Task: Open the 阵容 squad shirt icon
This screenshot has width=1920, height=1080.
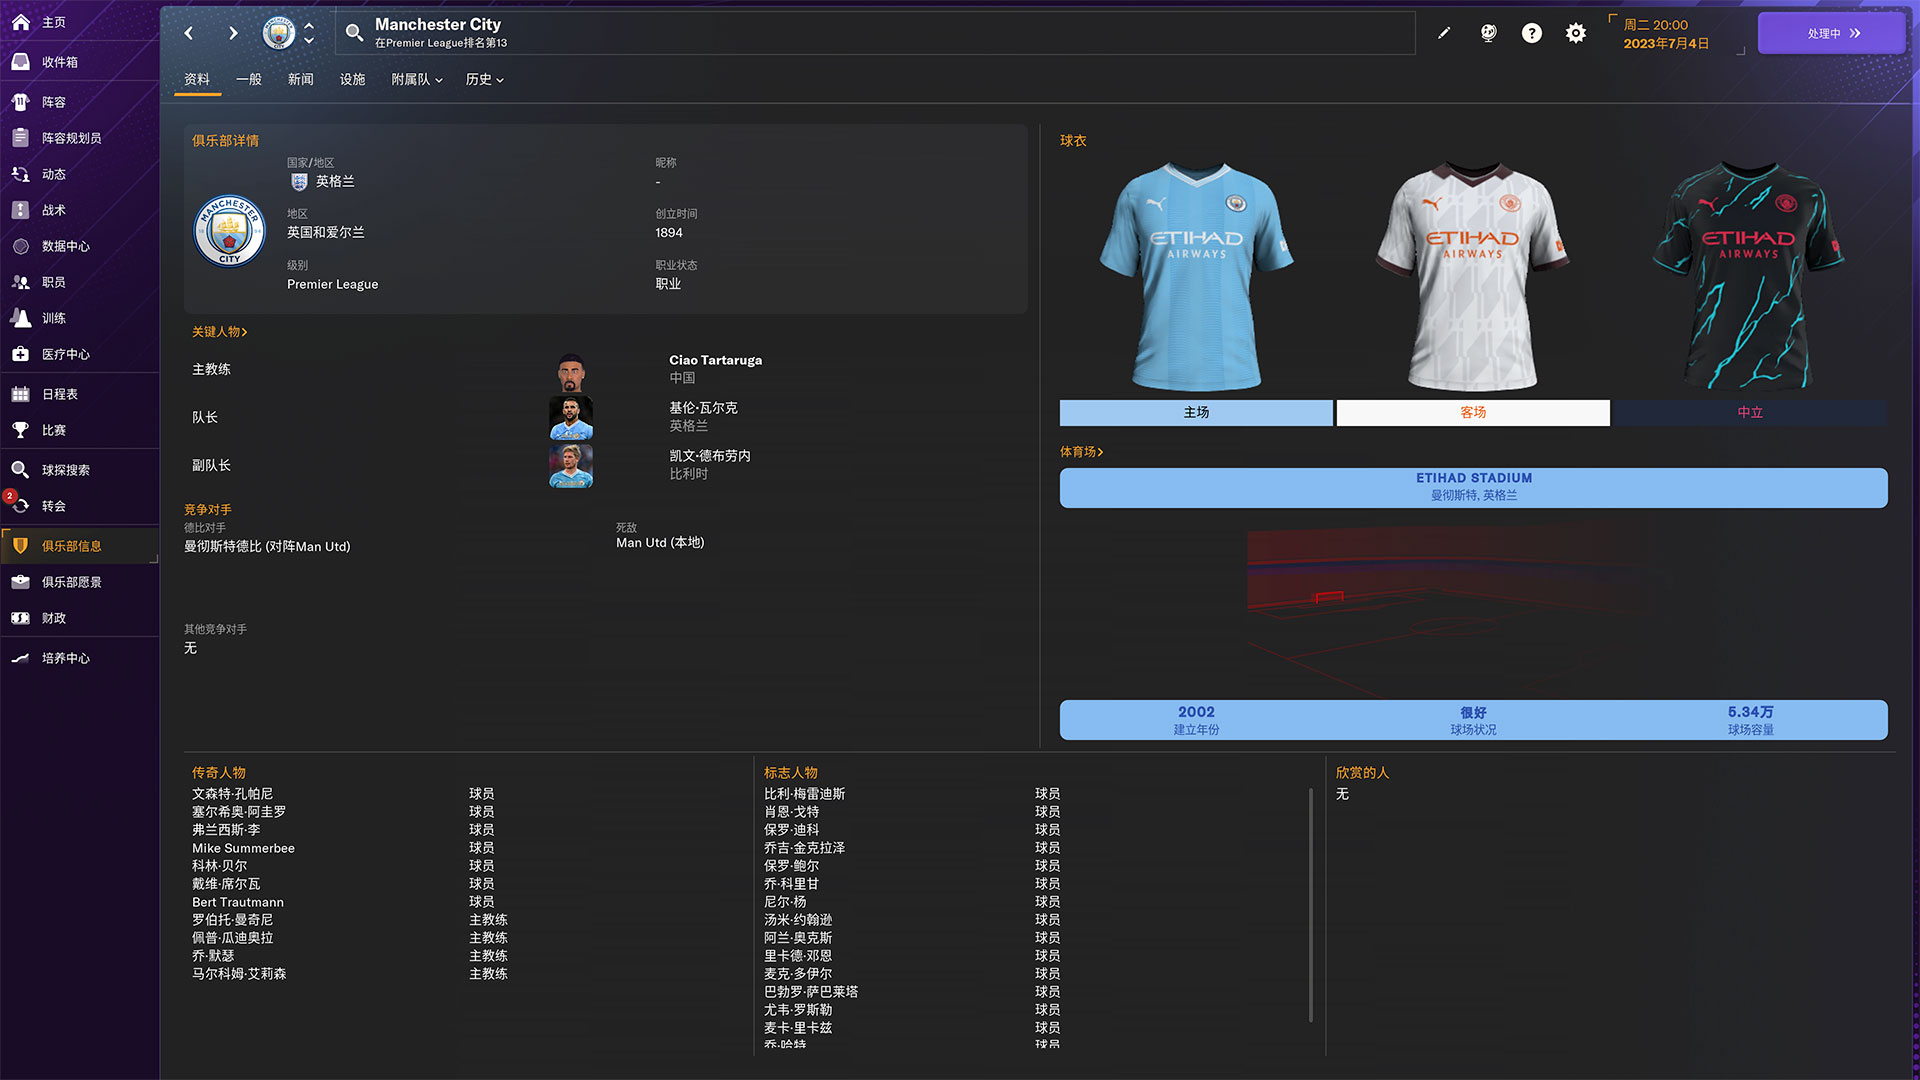Action: coord(20,102)
